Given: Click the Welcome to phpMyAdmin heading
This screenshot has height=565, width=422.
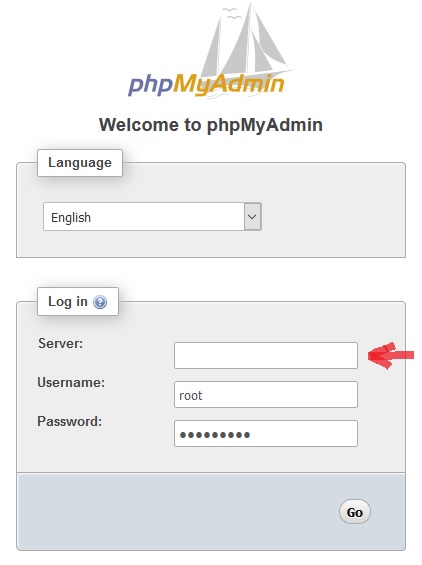Looking at the screenshot, I should pyautogui.click(x=211, y=125).
